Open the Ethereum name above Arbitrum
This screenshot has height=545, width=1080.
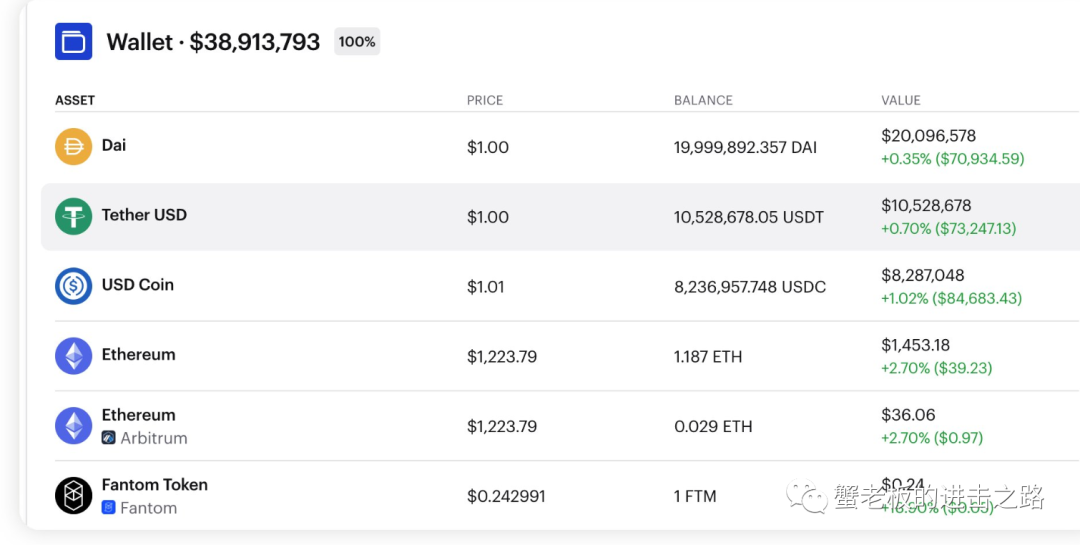[138, 415]
